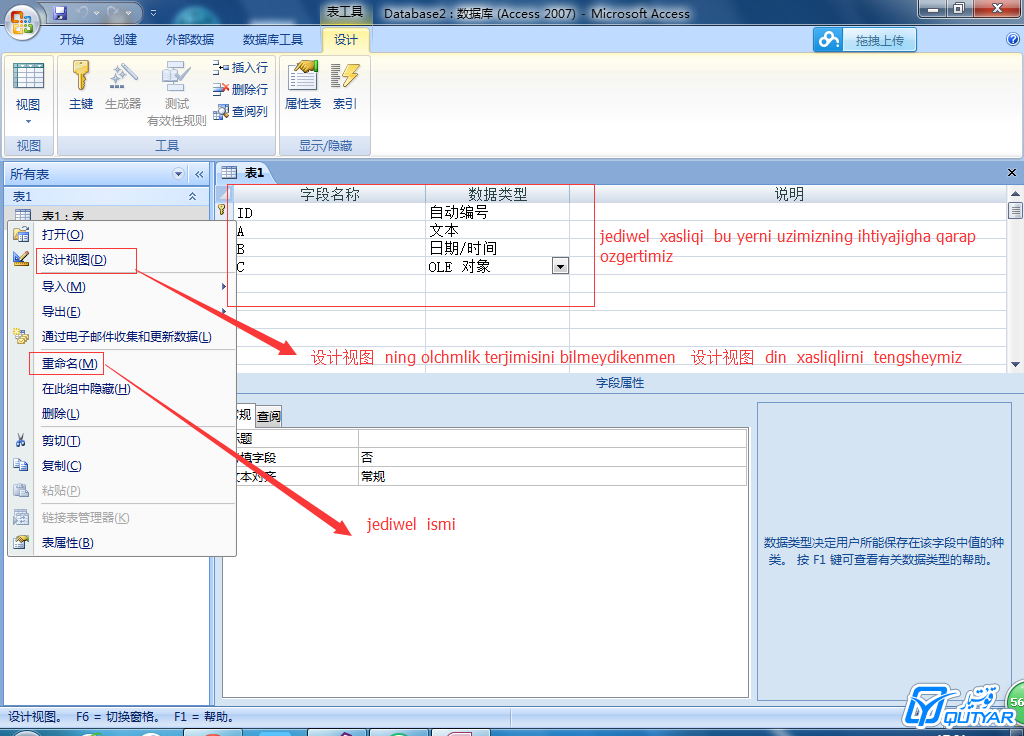Select 在此组中隐藏(H) menu item

[x=122, y=389]
